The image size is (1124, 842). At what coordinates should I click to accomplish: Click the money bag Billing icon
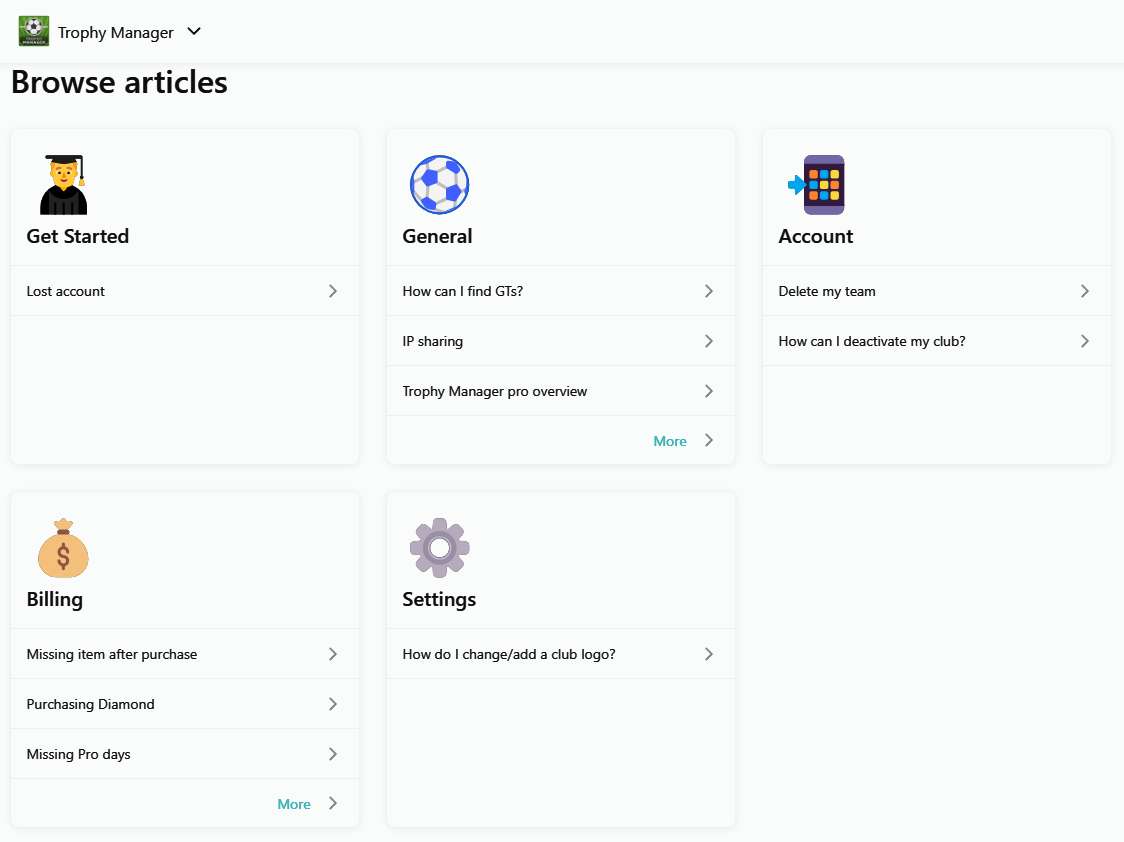63,547
